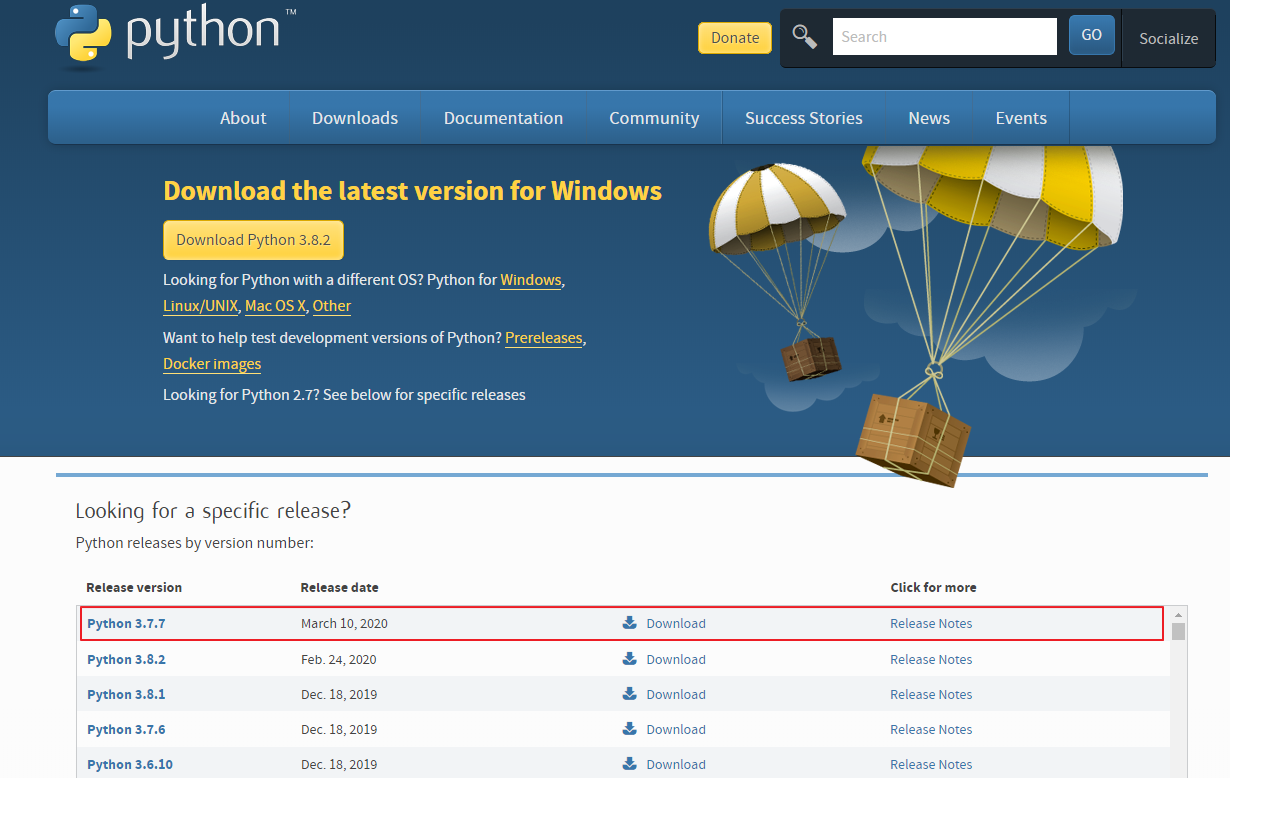
Task: Click 'Looking for a specific release?' heading
Action: tap(213, 511)
